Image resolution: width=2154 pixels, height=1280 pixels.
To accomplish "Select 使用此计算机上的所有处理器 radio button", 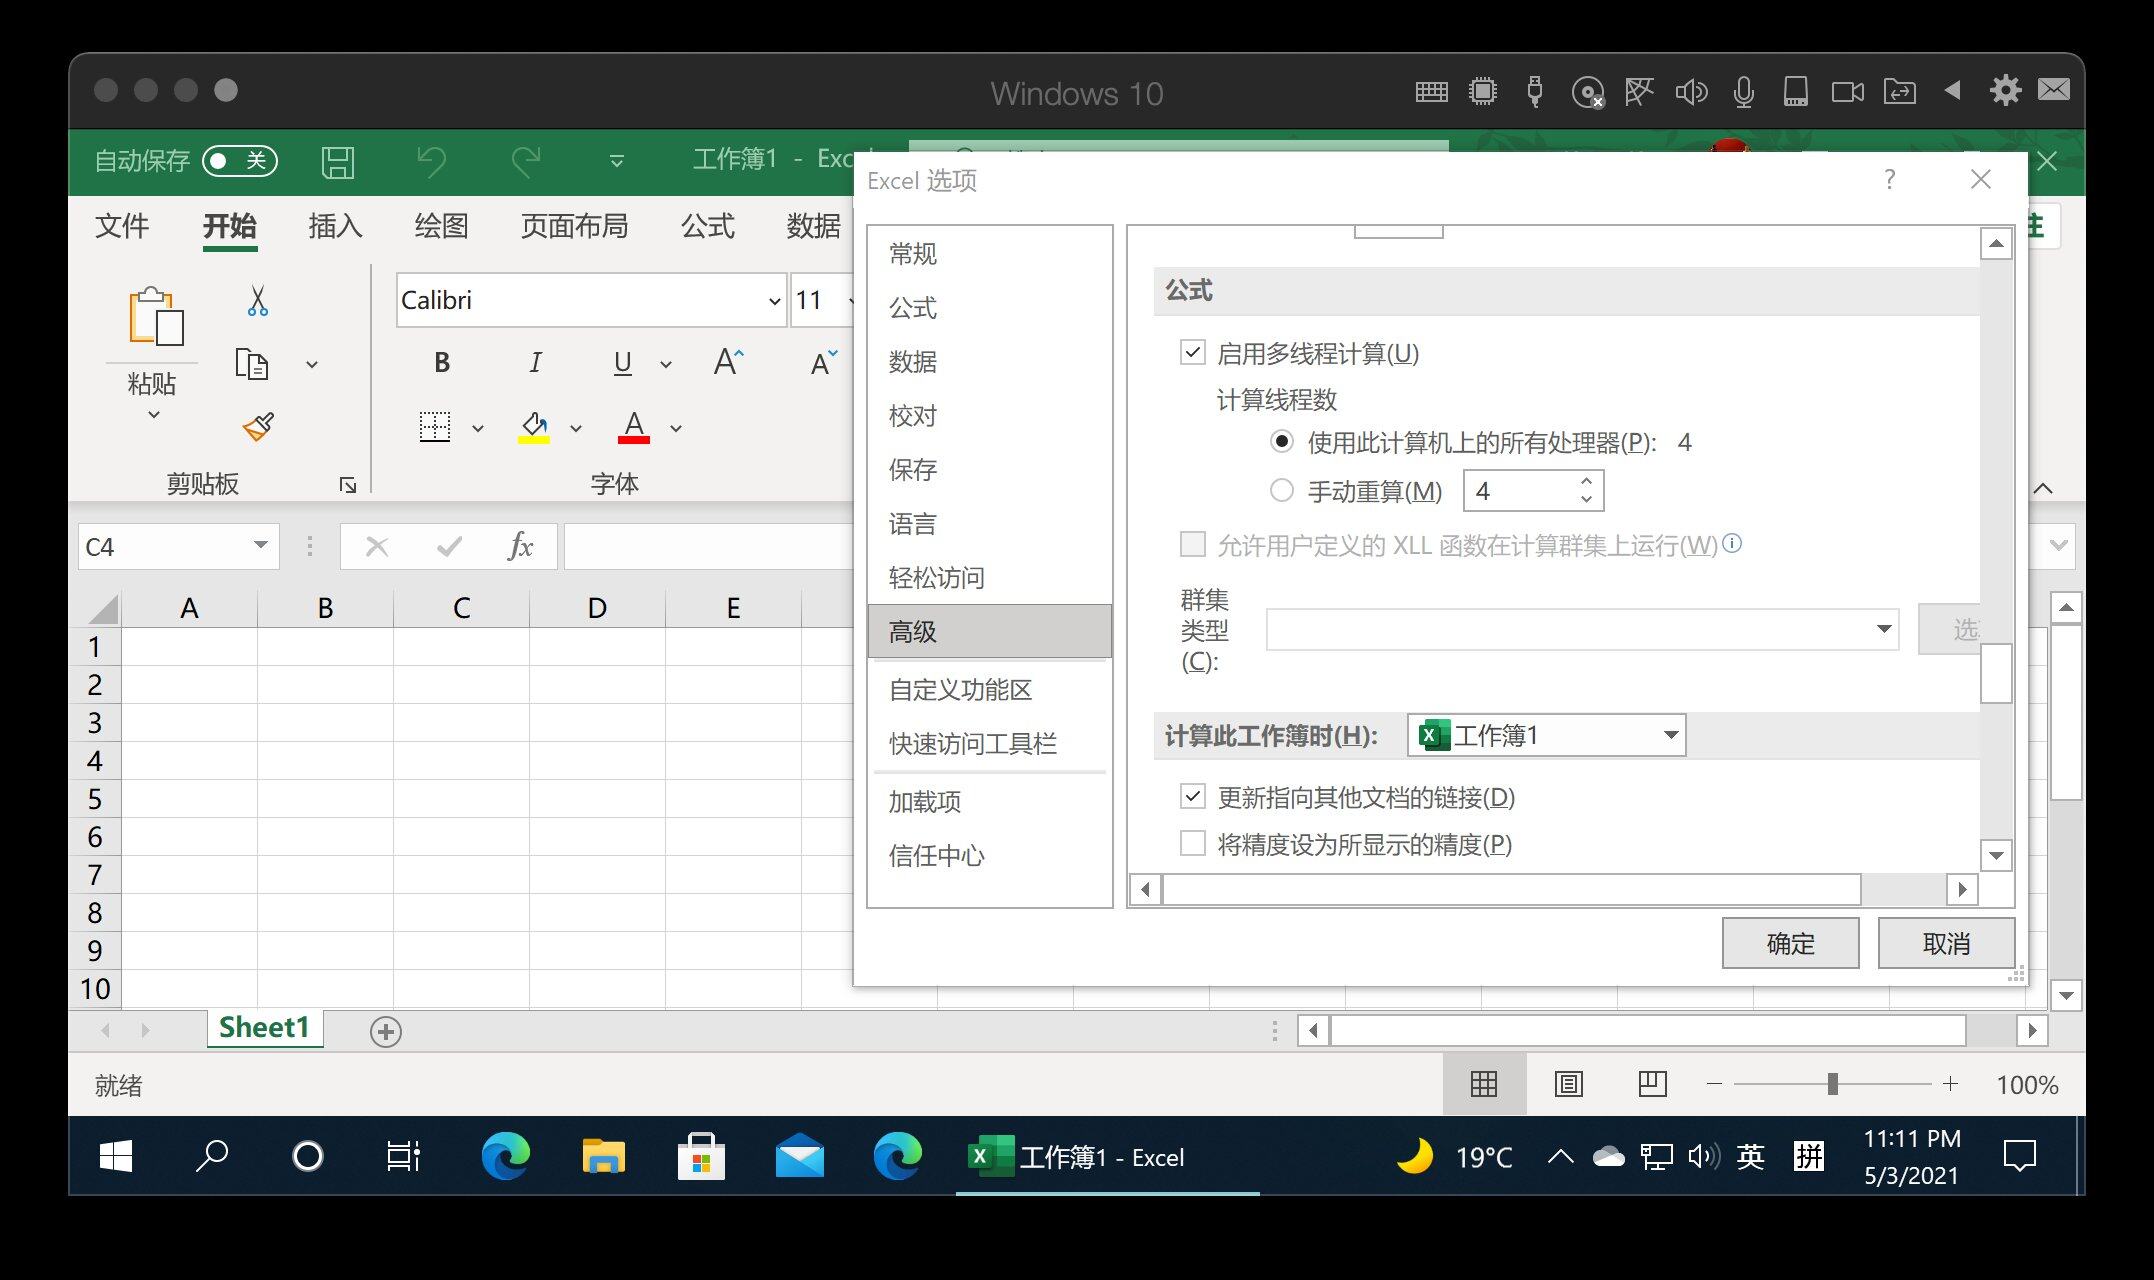I will [x=1282, y=441].
